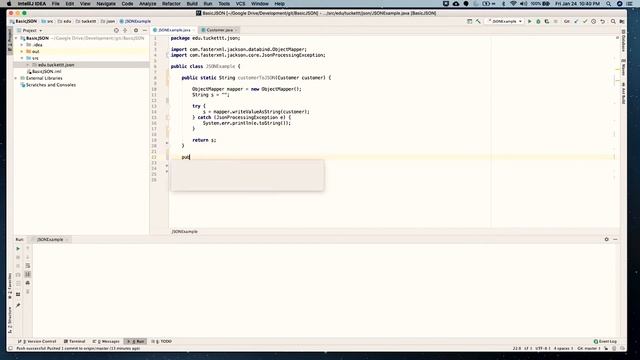Click the Run panel layout icon

[18, 294]
